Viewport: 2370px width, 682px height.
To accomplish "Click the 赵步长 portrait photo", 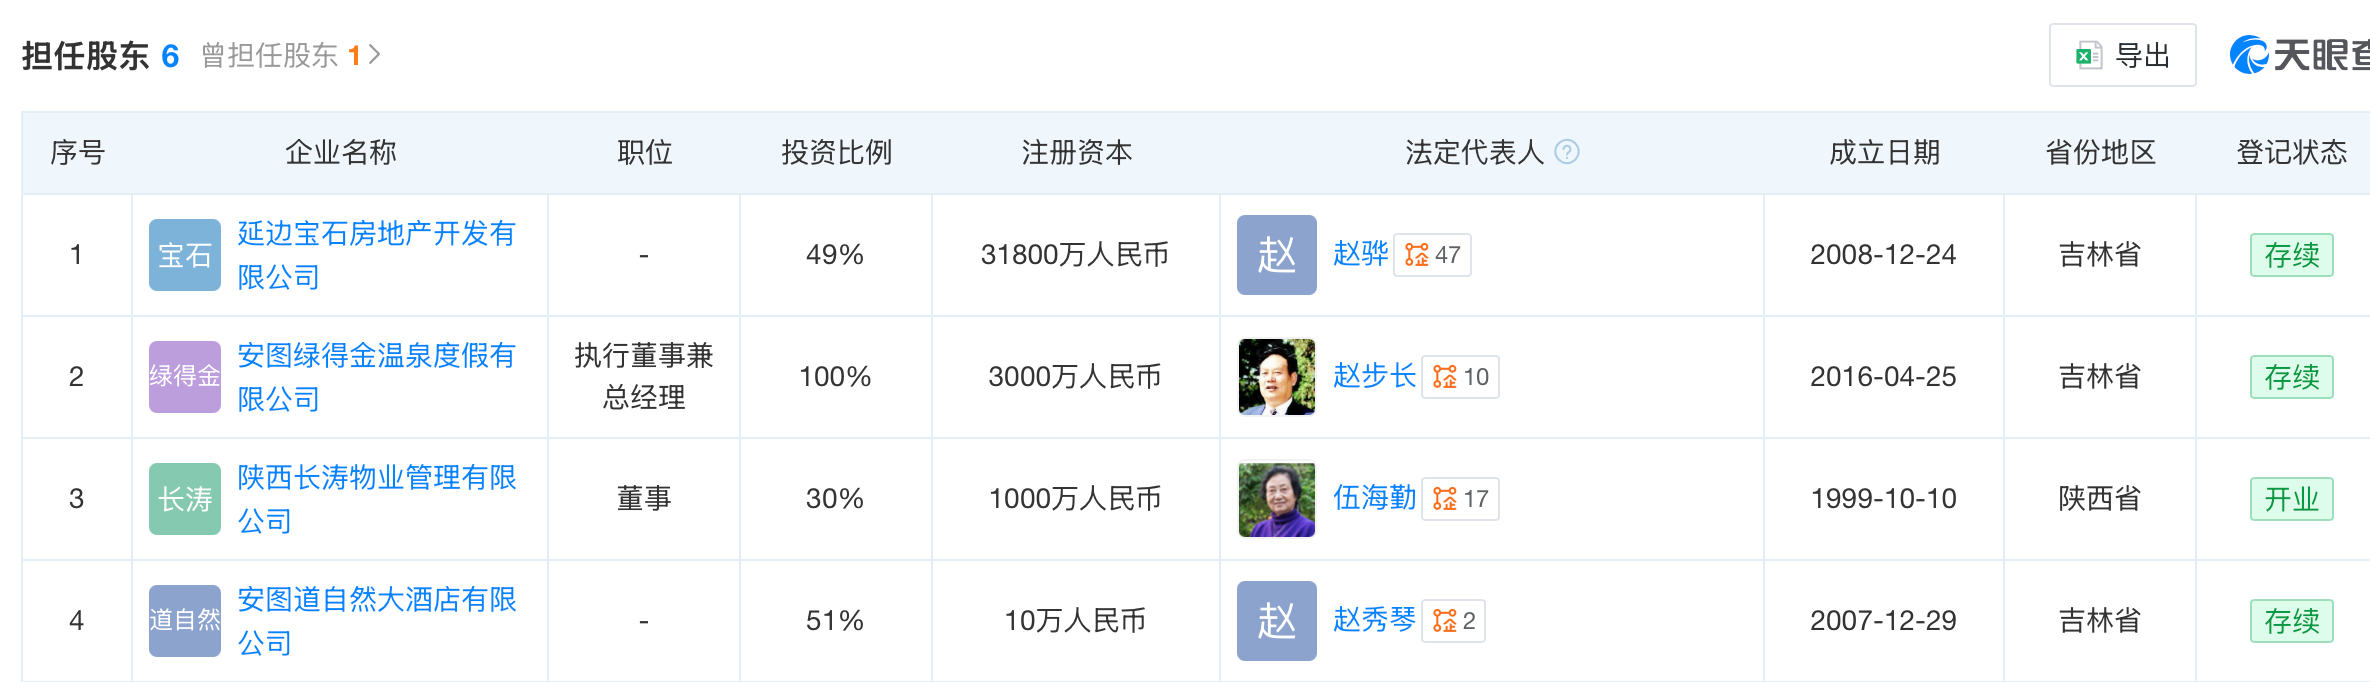I will coord(1276,377).
